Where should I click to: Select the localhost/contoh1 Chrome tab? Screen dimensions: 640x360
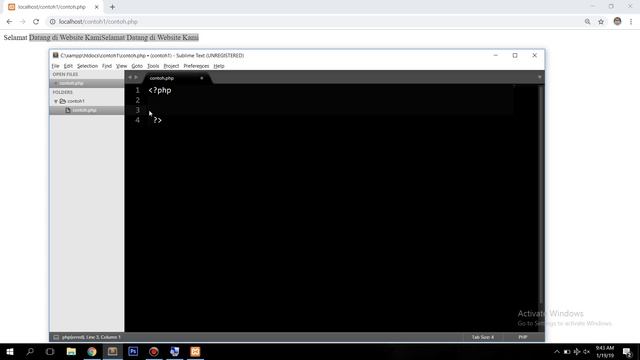coord(52,7)
